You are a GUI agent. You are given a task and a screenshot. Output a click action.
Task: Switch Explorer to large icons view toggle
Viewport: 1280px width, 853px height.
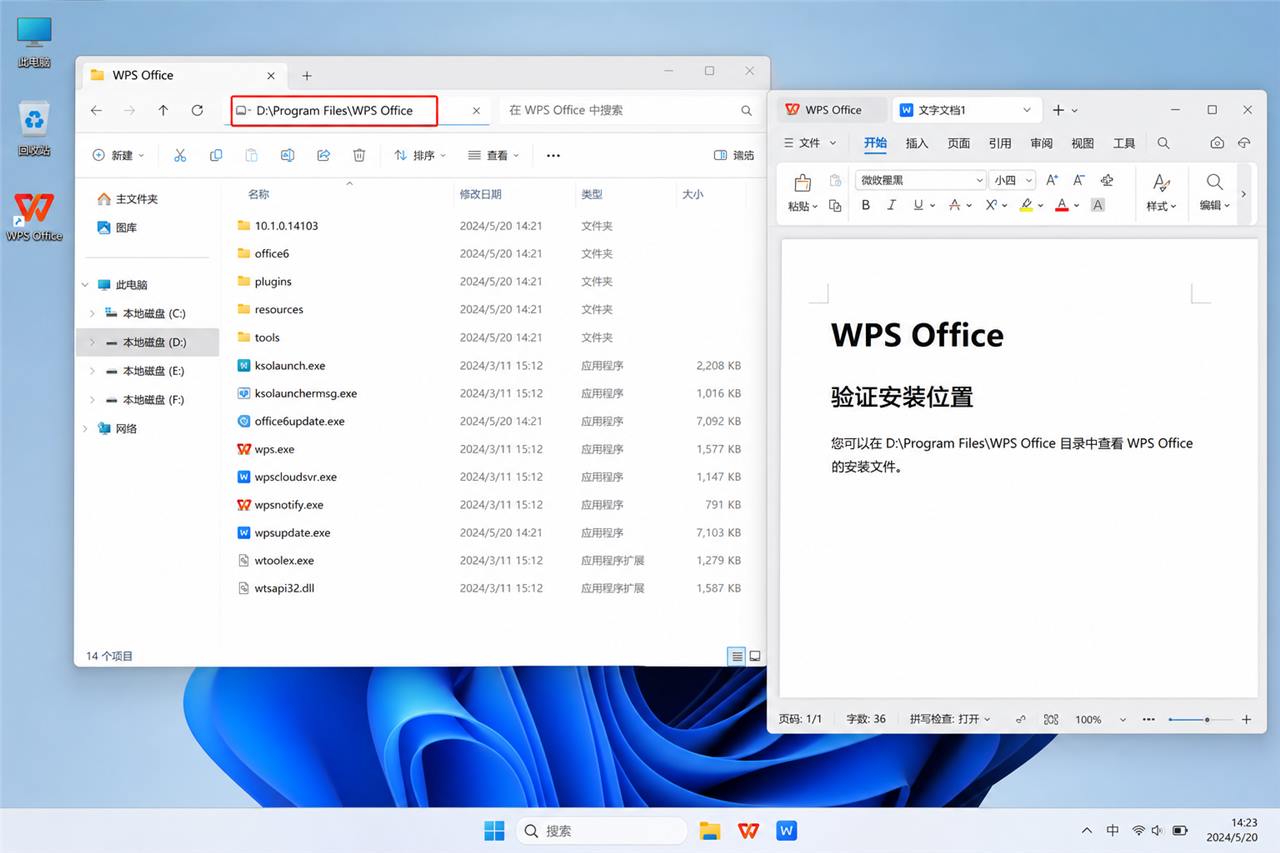pyautogui.click(x=755, y=656)
